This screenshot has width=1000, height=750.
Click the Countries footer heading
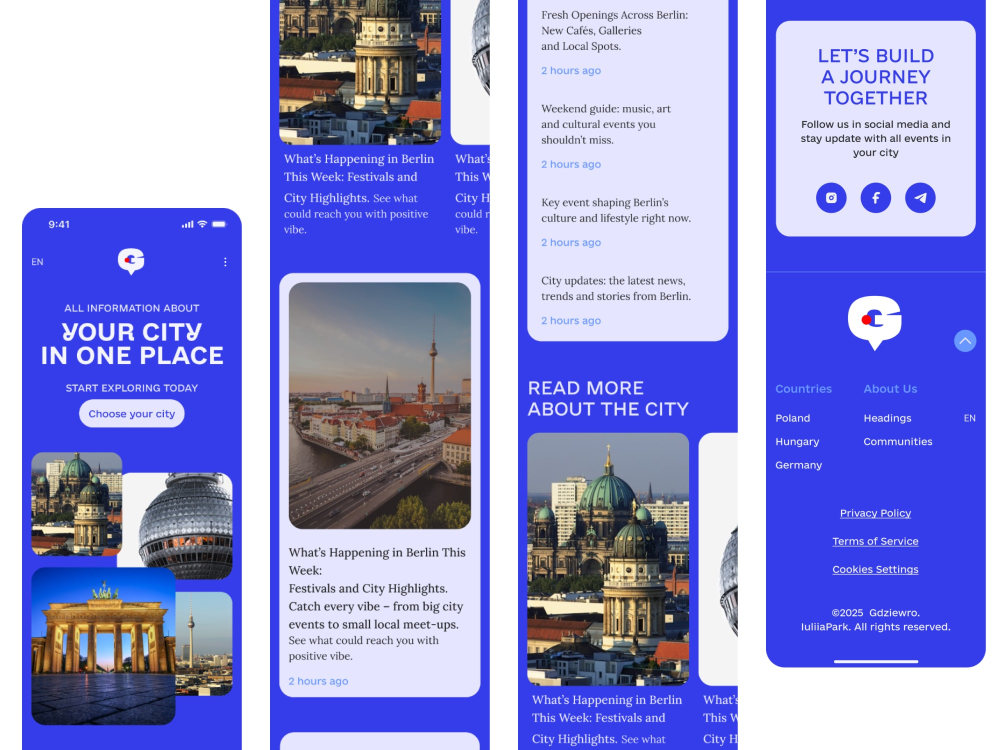coord(804,389)
